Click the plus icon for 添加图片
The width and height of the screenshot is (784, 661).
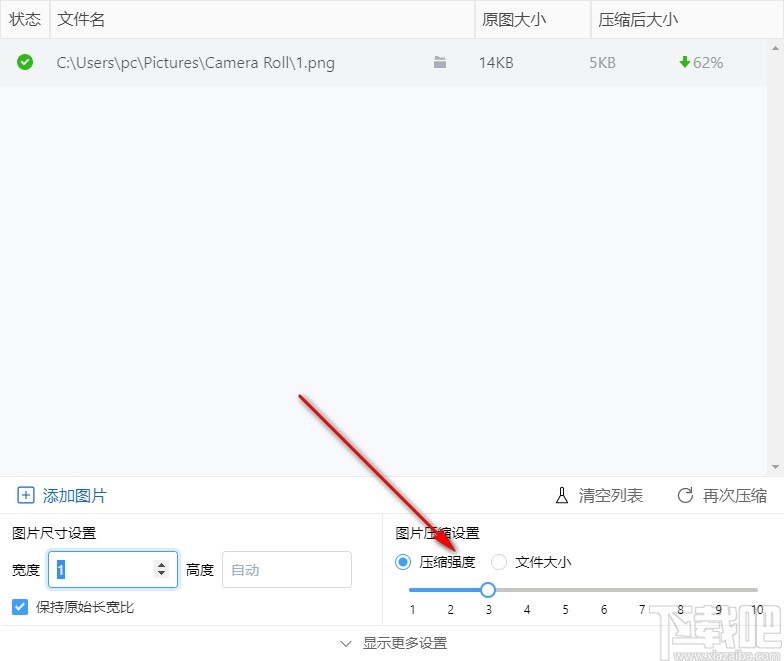click(26, 495)
